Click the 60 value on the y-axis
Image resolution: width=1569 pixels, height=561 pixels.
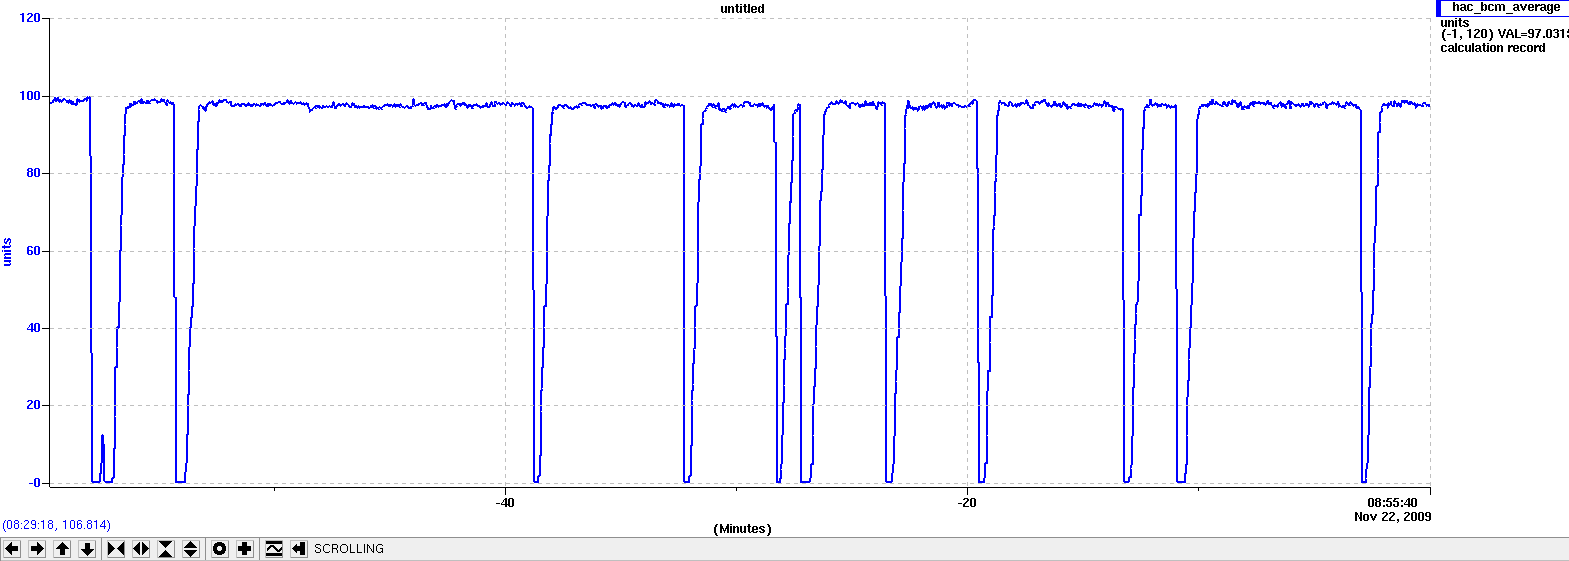(x=34, y=251)
